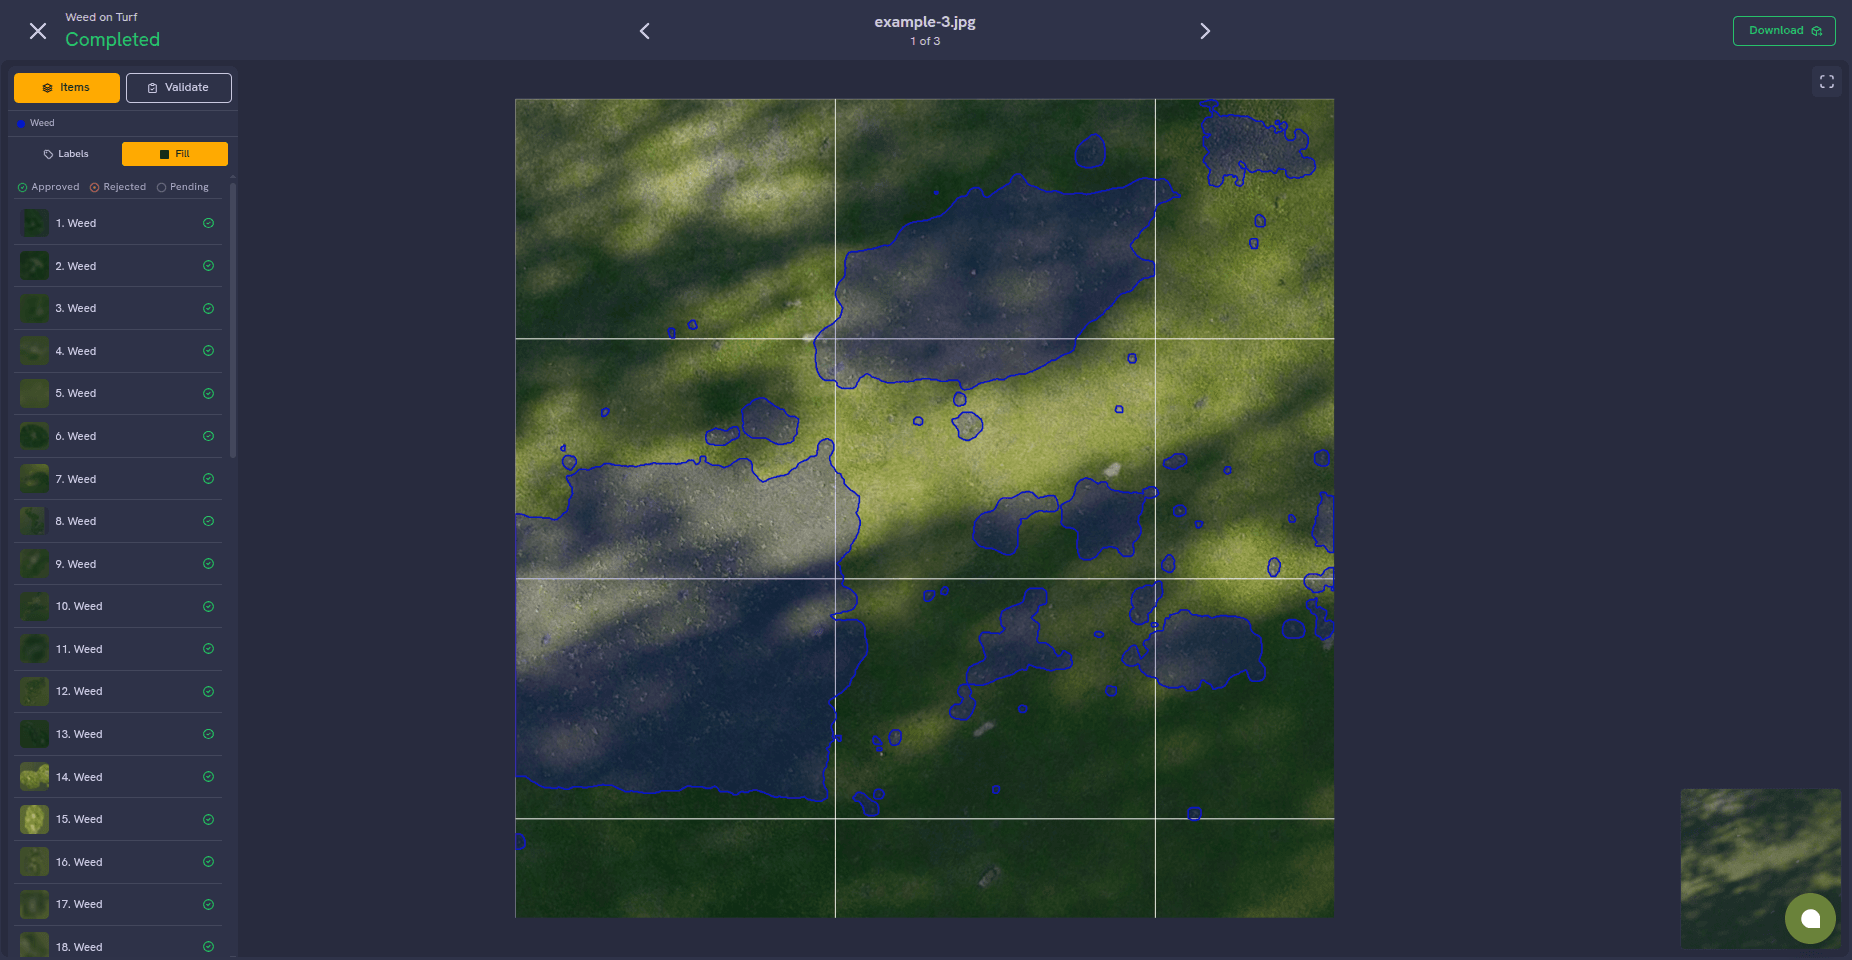Click the Download button
Screen dimensions: 1852x960
(1784, 31)
